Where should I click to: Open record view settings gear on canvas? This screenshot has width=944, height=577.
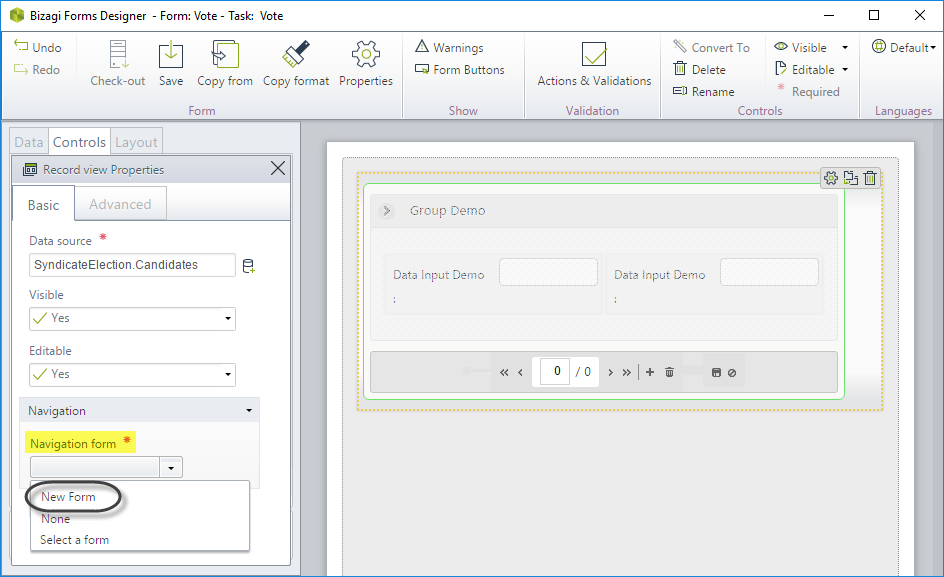point(831,178)
